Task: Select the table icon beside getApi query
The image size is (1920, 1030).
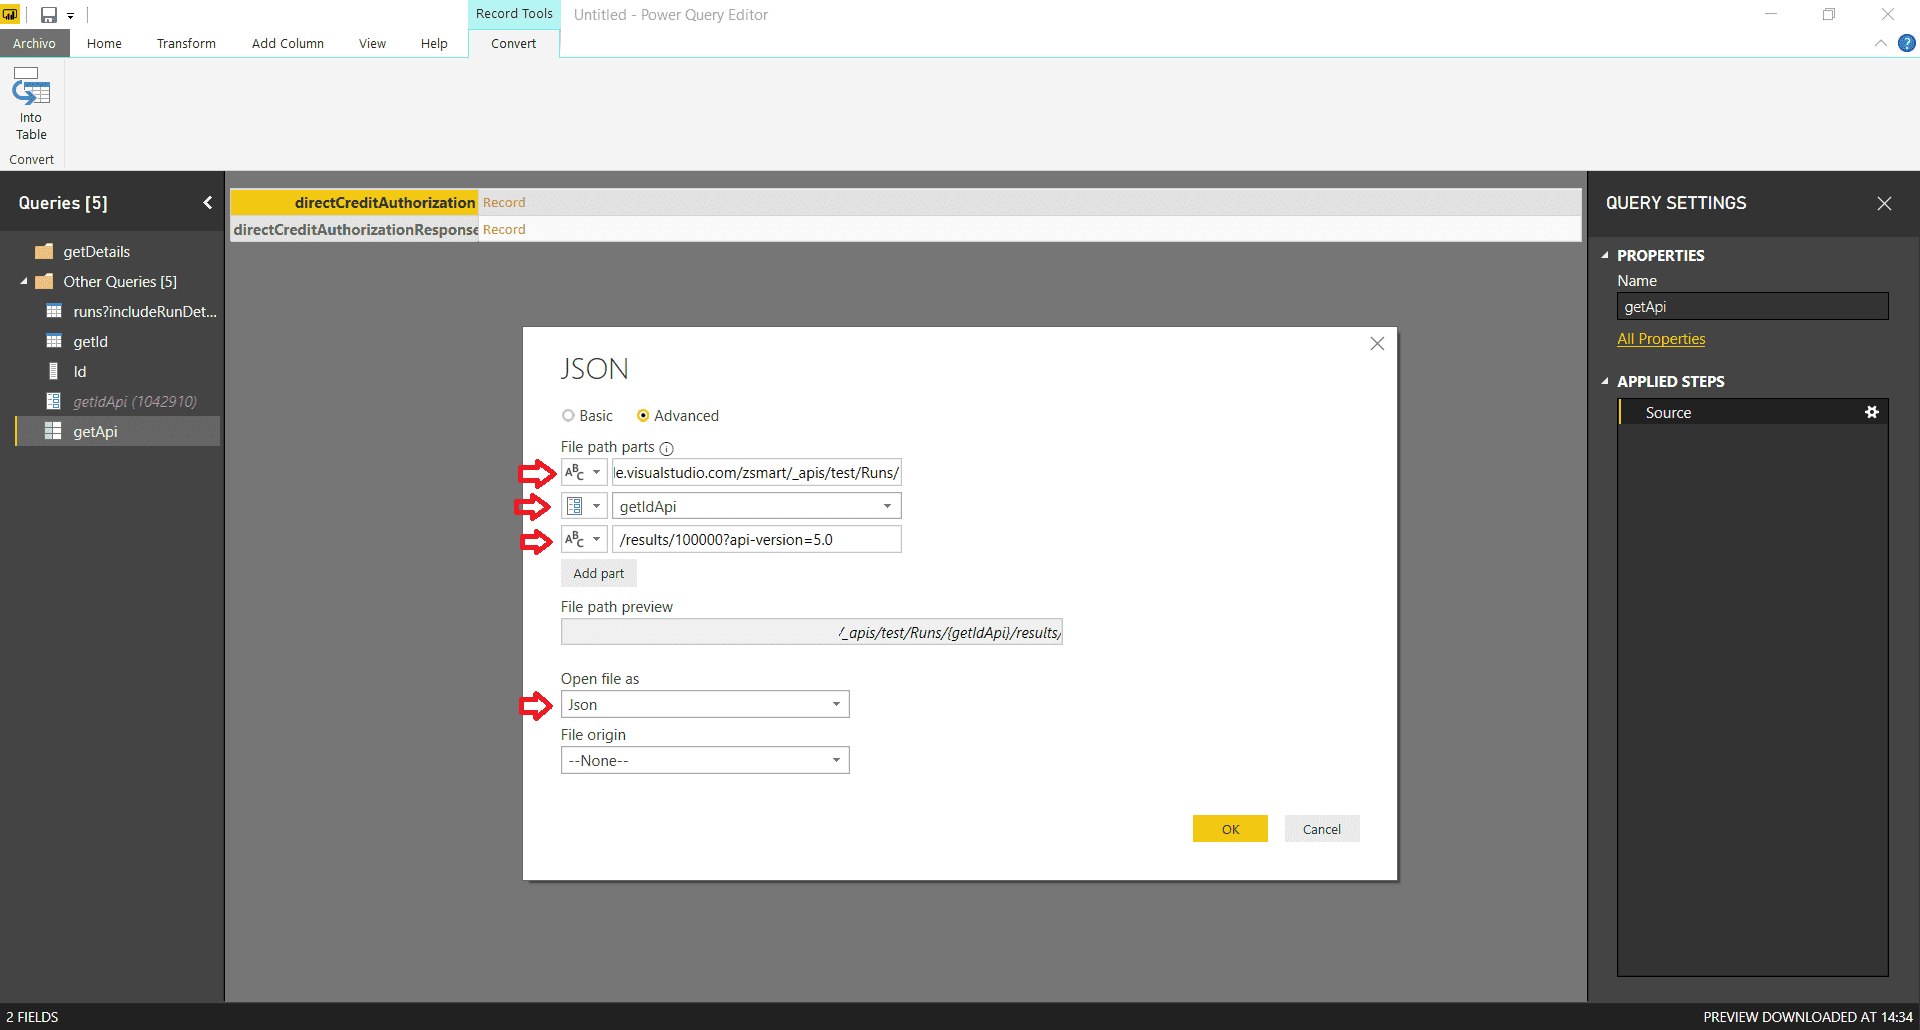Action: 53,431
